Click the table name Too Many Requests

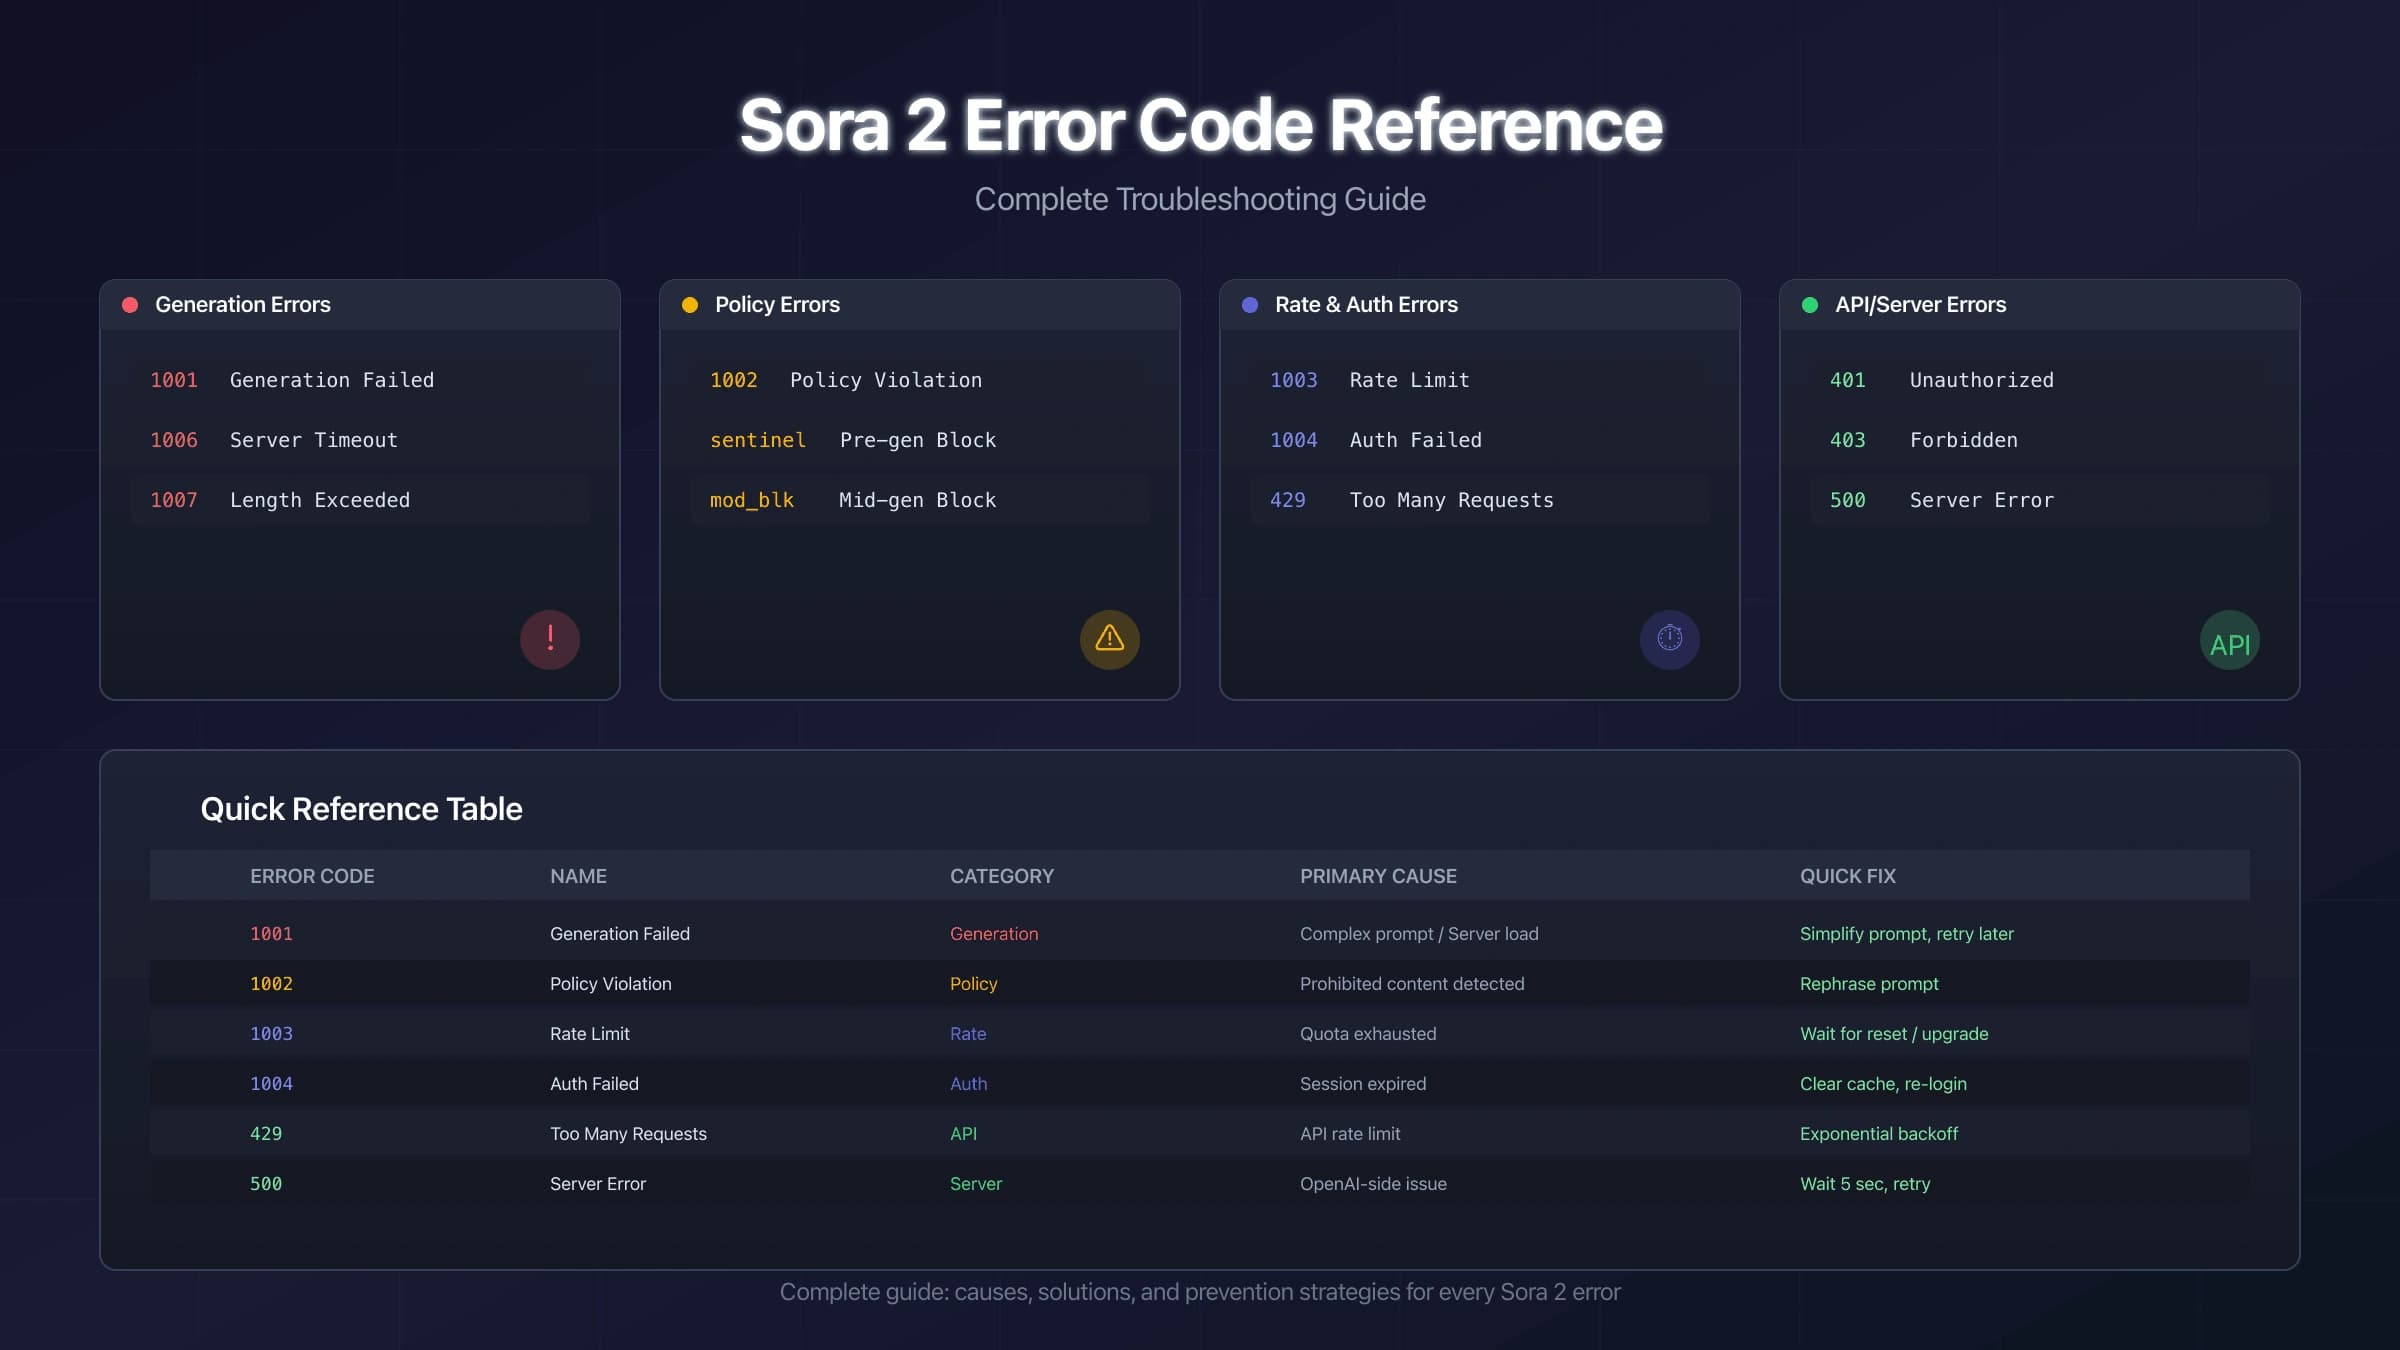tap(628, 1134)
